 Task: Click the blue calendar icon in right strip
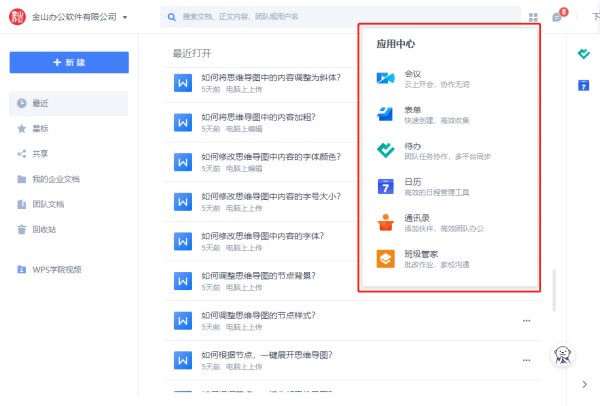584,85
